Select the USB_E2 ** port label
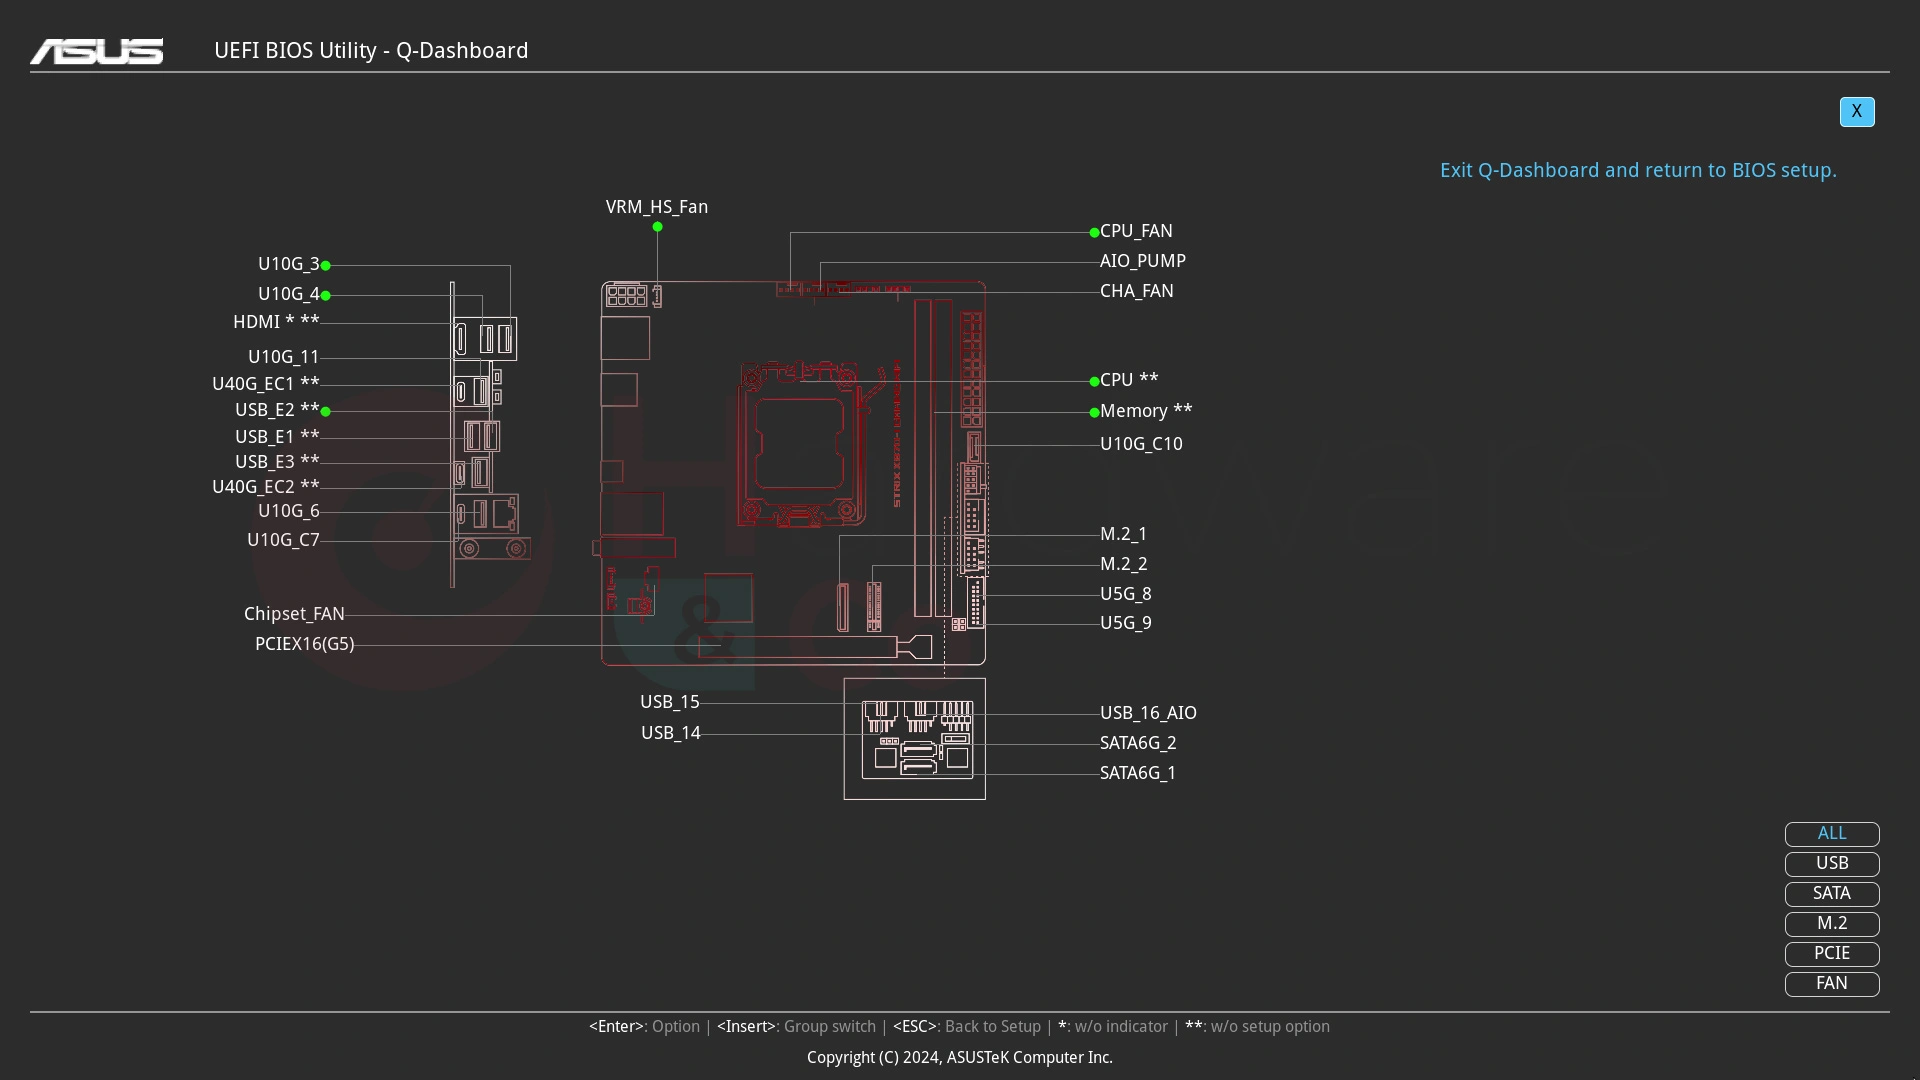The height and width of the screenshot is (1080, 1920). point(277,410)
